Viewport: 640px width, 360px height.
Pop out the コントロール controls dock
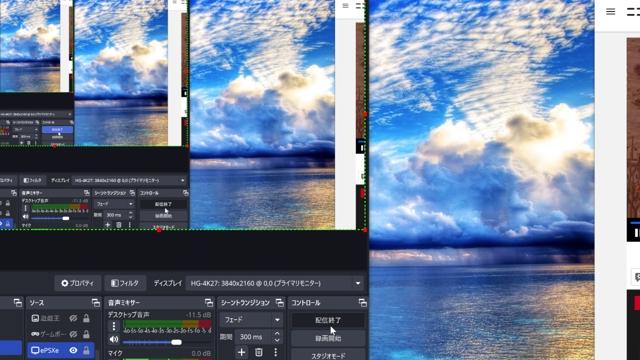(362, 302)
